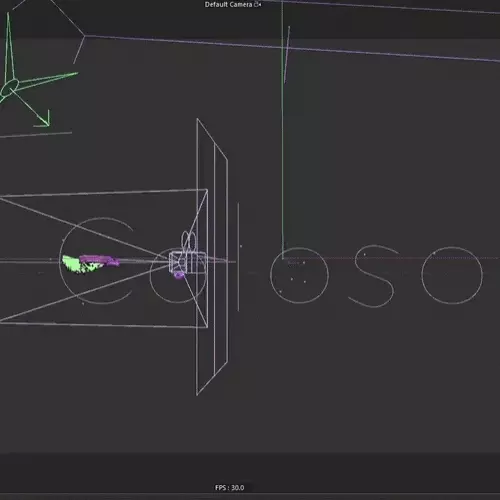This screenshot has width=500, height=500.
Task: Select the purple geometry inside the frustum
Action: click(x=99, y=260)
